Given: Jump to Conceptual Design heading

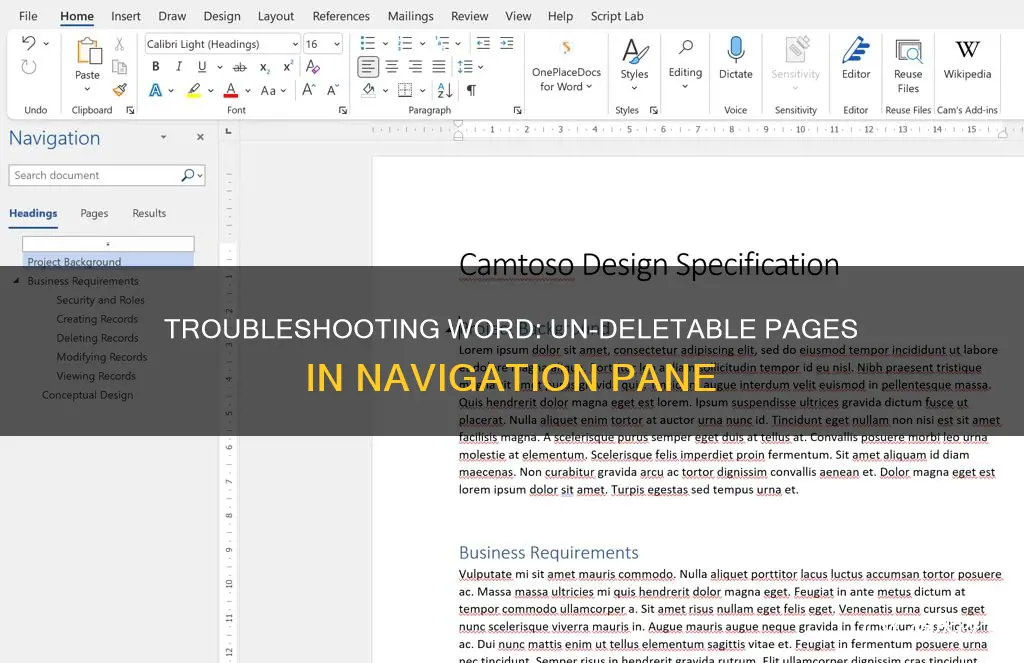Looking at the screenshot, I should (x=88, y=395).
